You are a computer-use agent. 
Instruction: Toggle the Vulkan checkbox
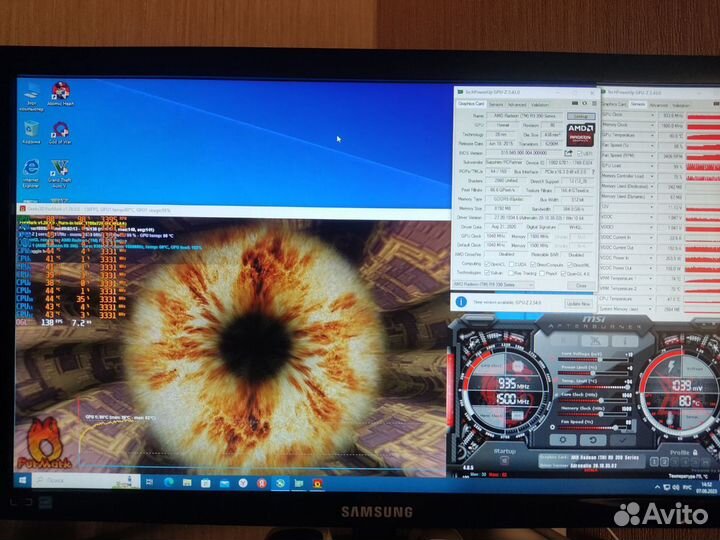tap(488, 273)
